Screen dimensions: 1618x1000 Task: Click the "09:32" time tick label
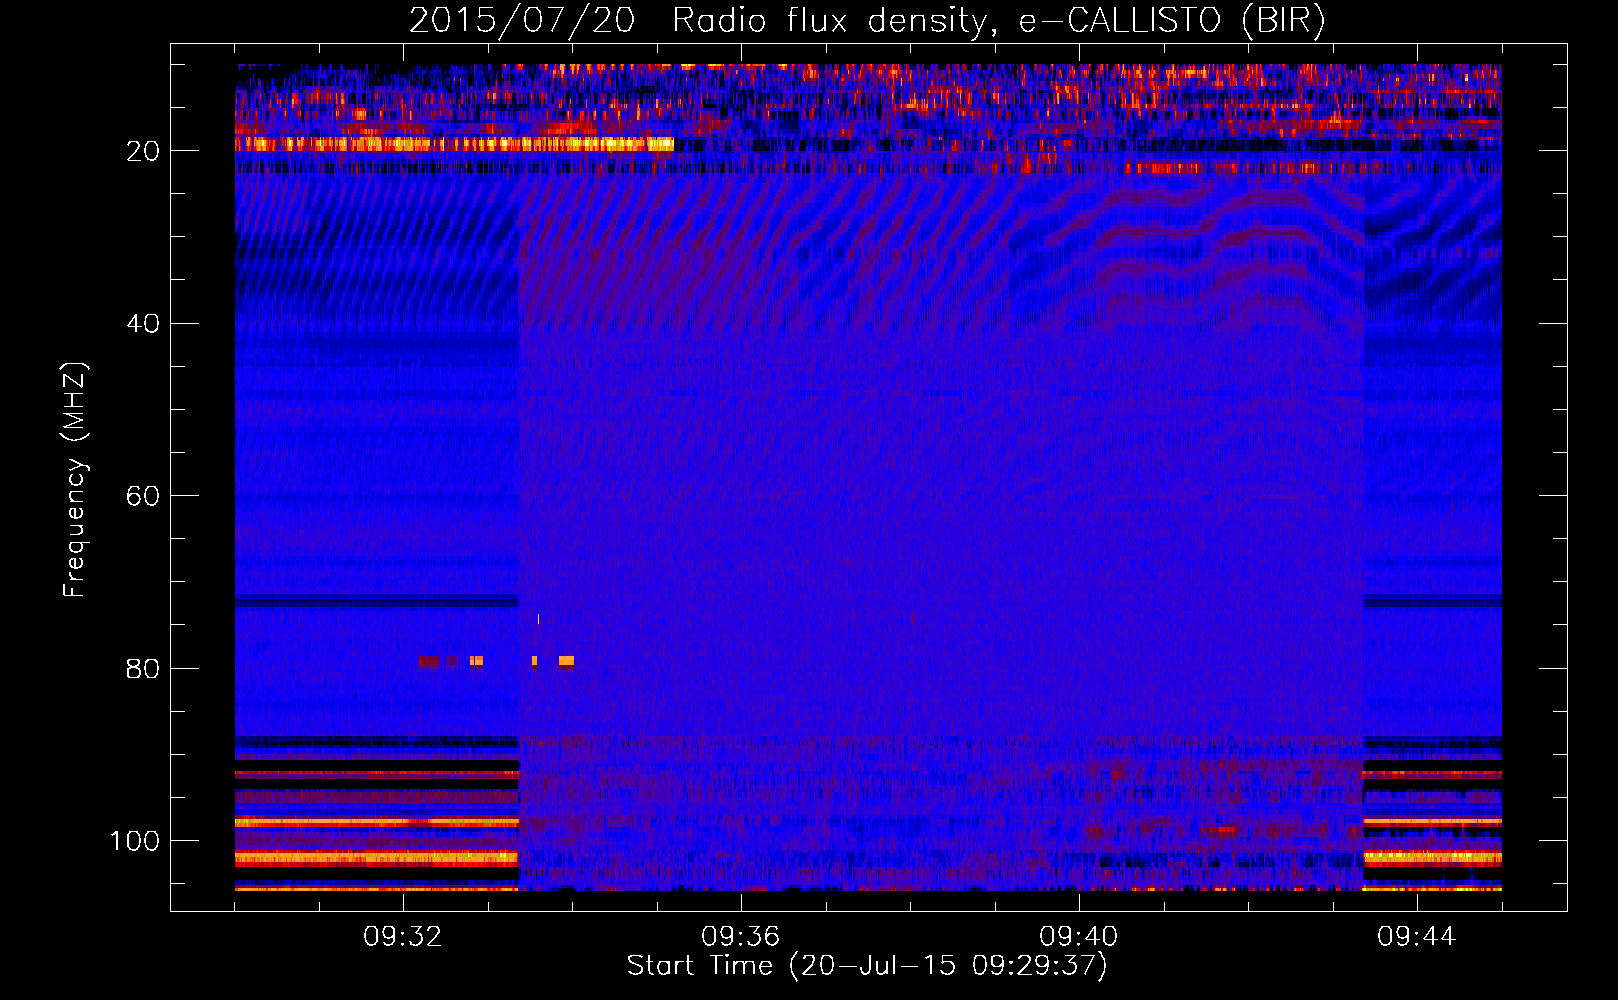403,937
